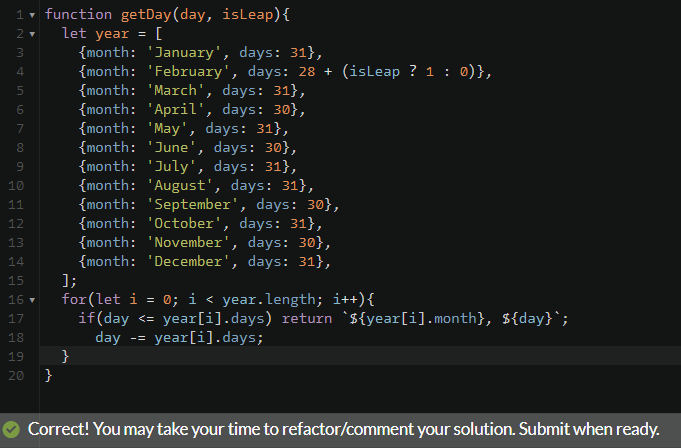Click the 'July' string on line 9

172,166
